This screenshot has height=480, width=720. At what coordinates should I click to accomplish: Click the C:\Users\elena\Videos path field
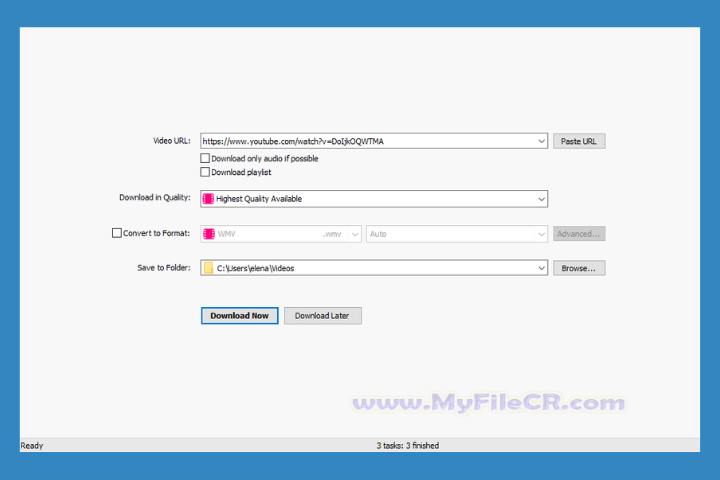[375, 268]
